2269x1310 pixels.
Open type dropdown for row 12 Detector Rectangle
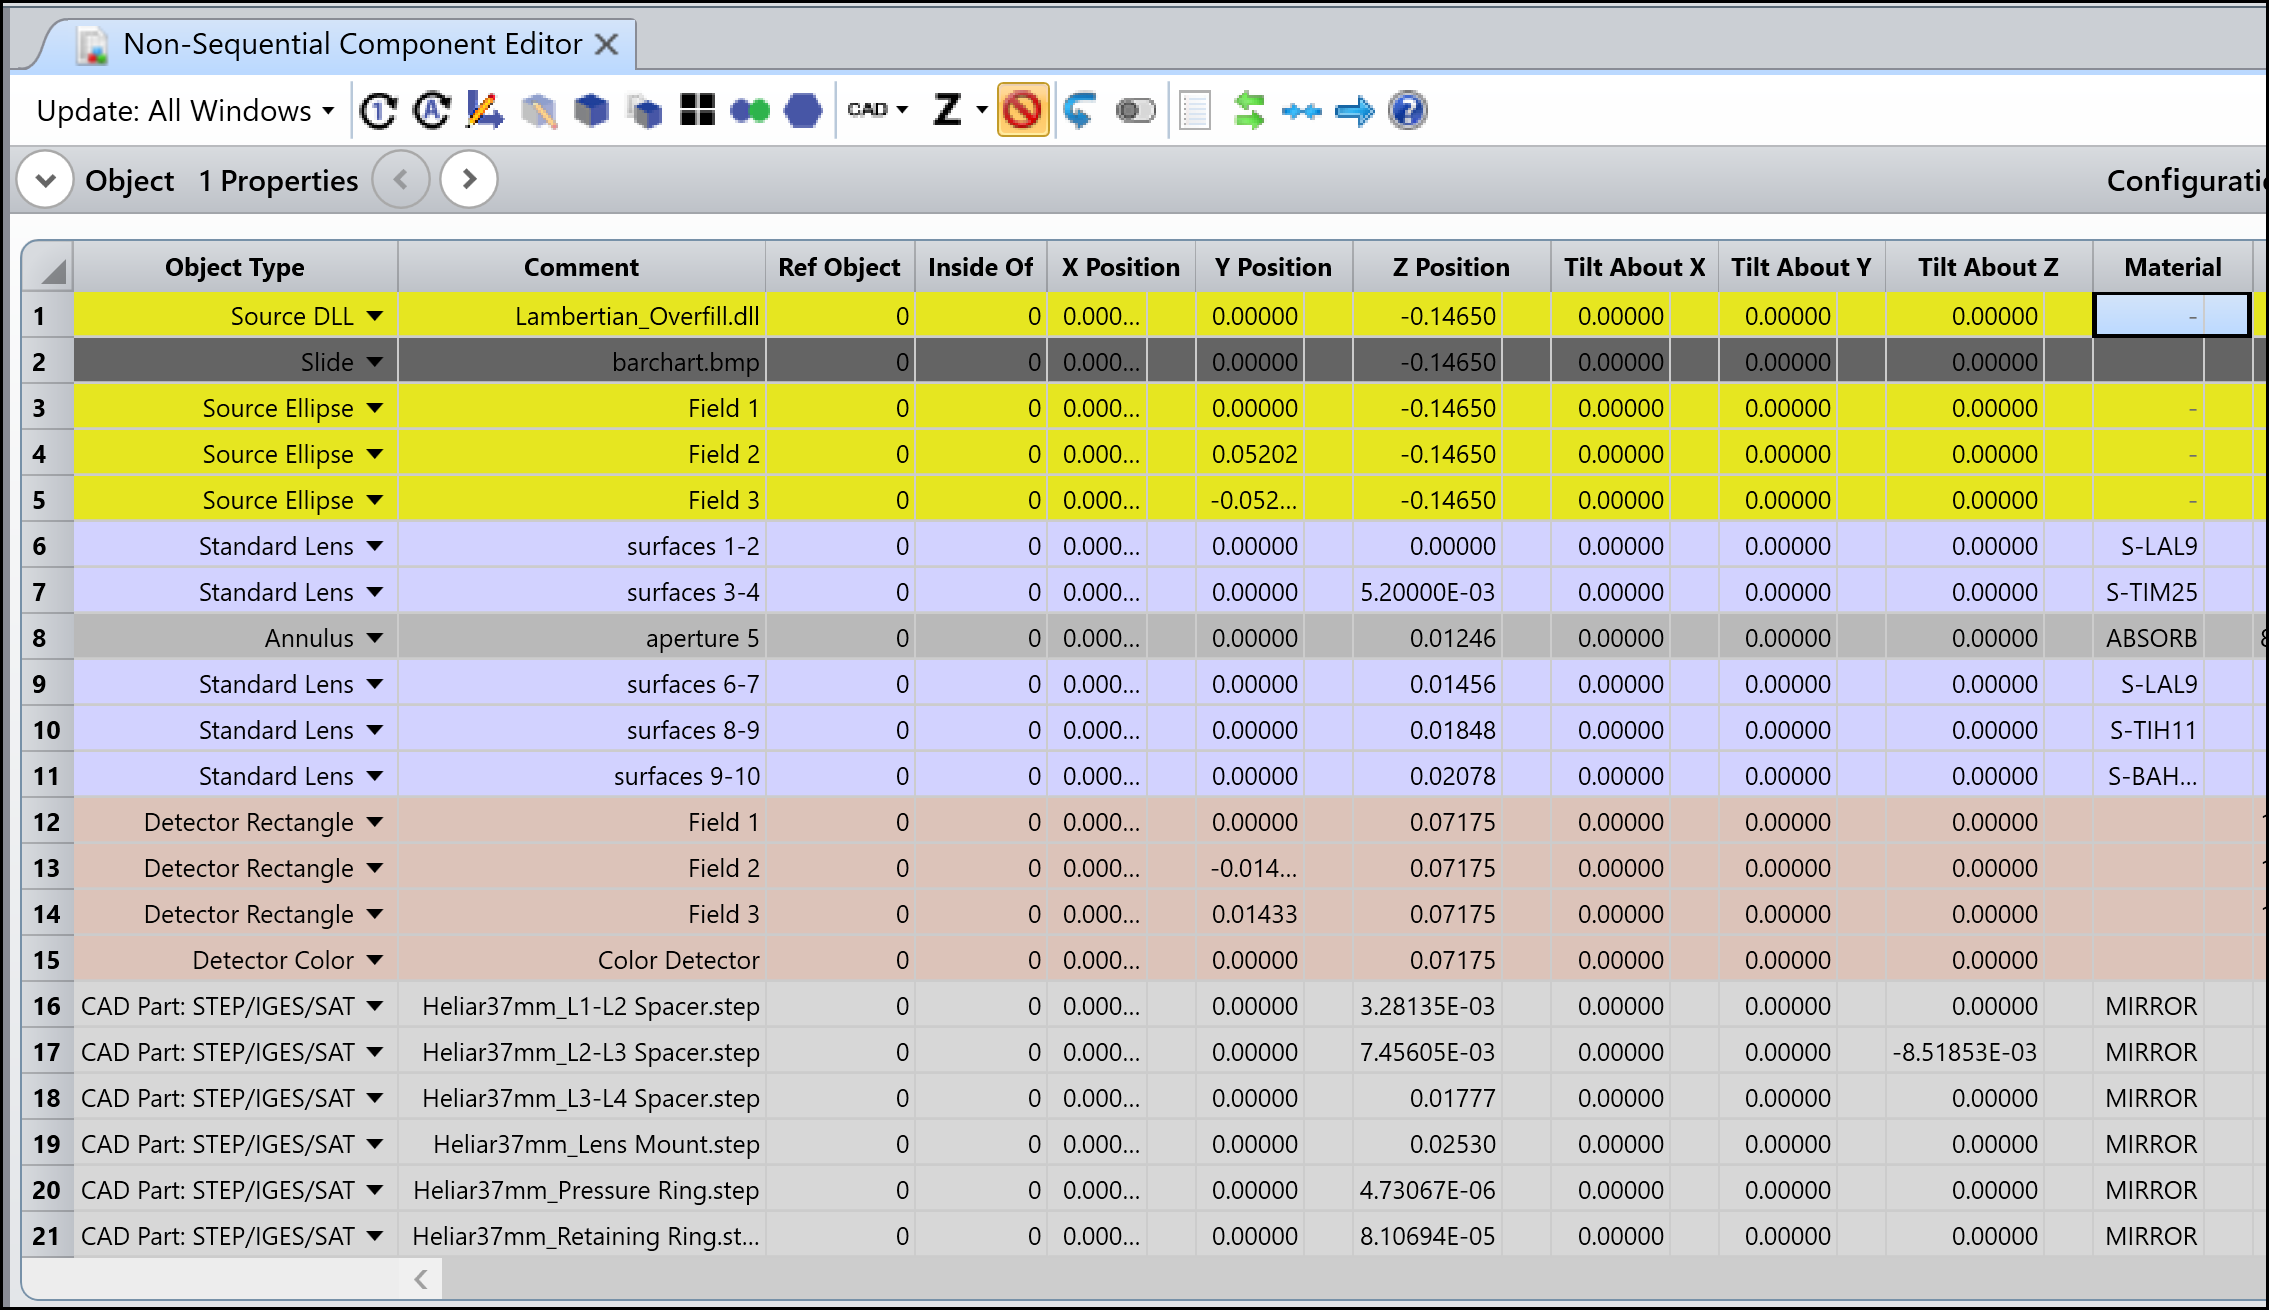[x=375, y=822]
